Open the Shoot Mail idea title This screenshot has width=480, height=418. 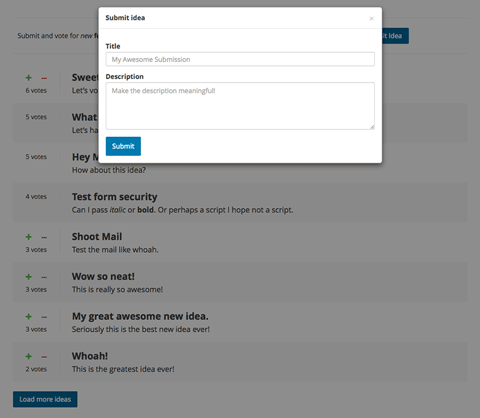(x=97, y=237)
